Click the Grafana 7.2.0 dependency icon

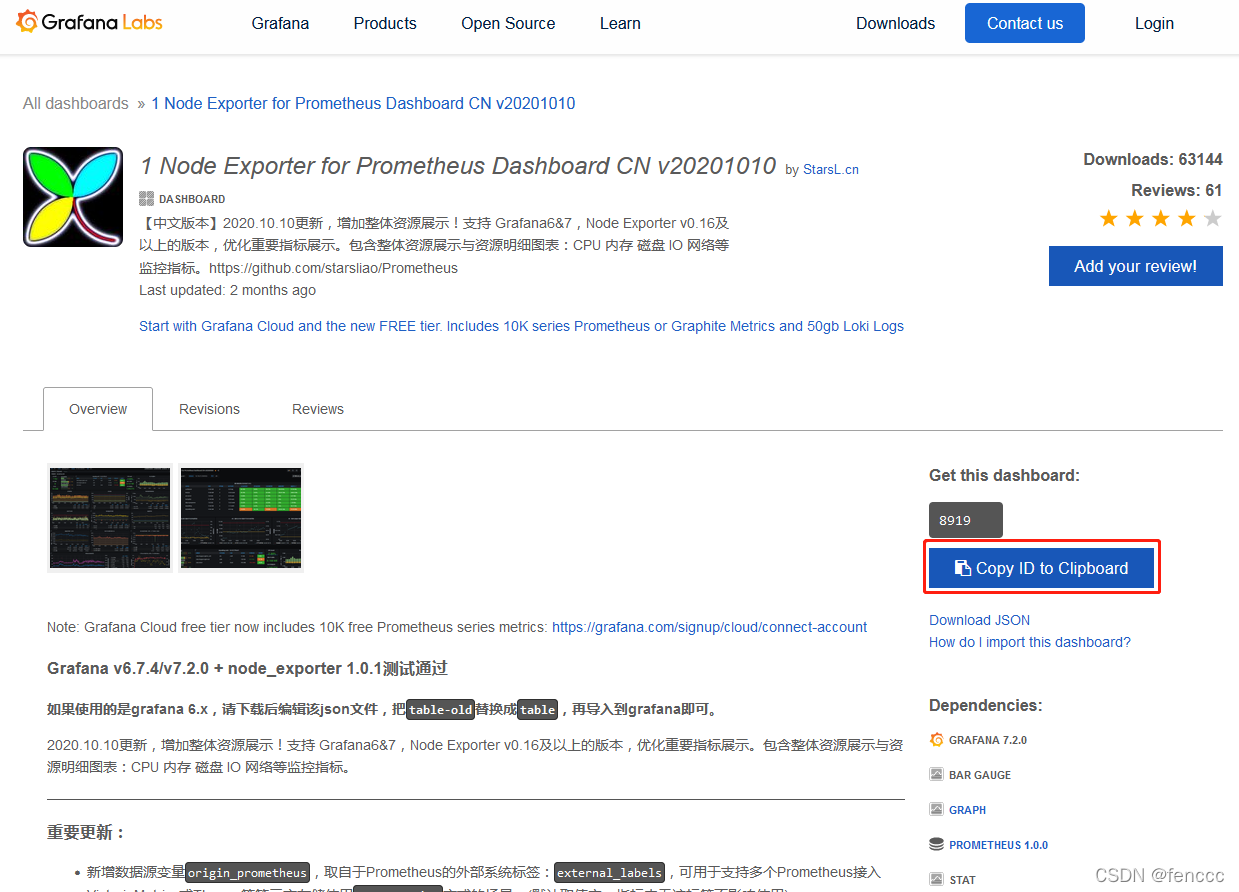936,740
